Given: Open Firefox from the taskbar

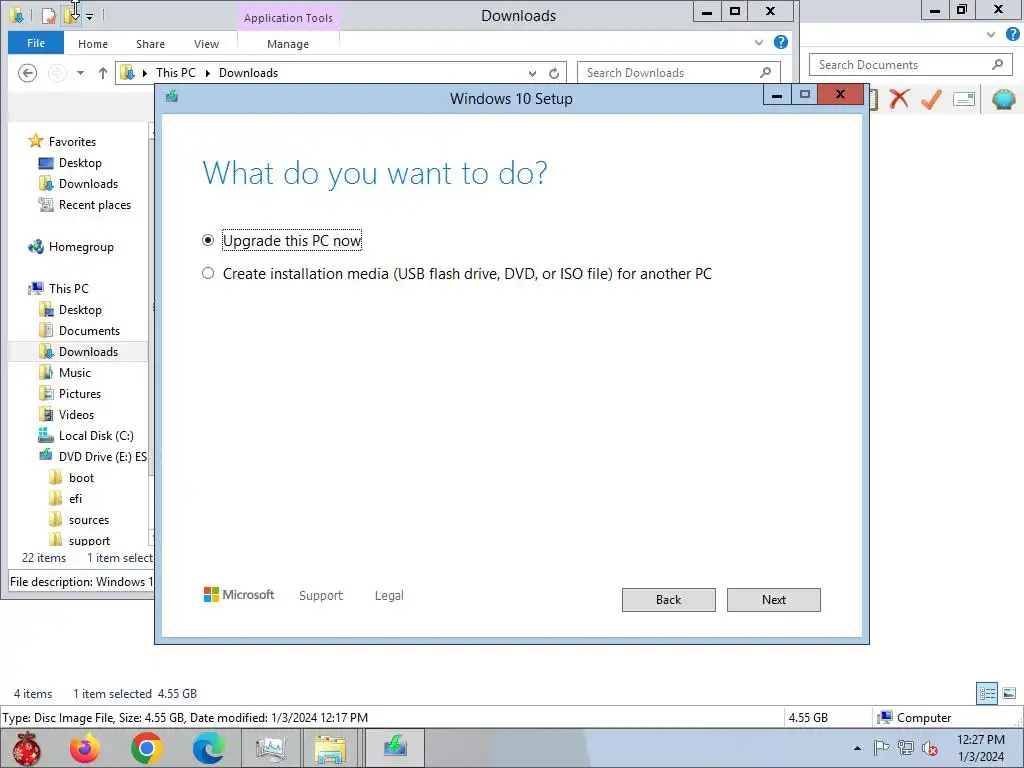Looking at the screenshot, I should [85, 748].
